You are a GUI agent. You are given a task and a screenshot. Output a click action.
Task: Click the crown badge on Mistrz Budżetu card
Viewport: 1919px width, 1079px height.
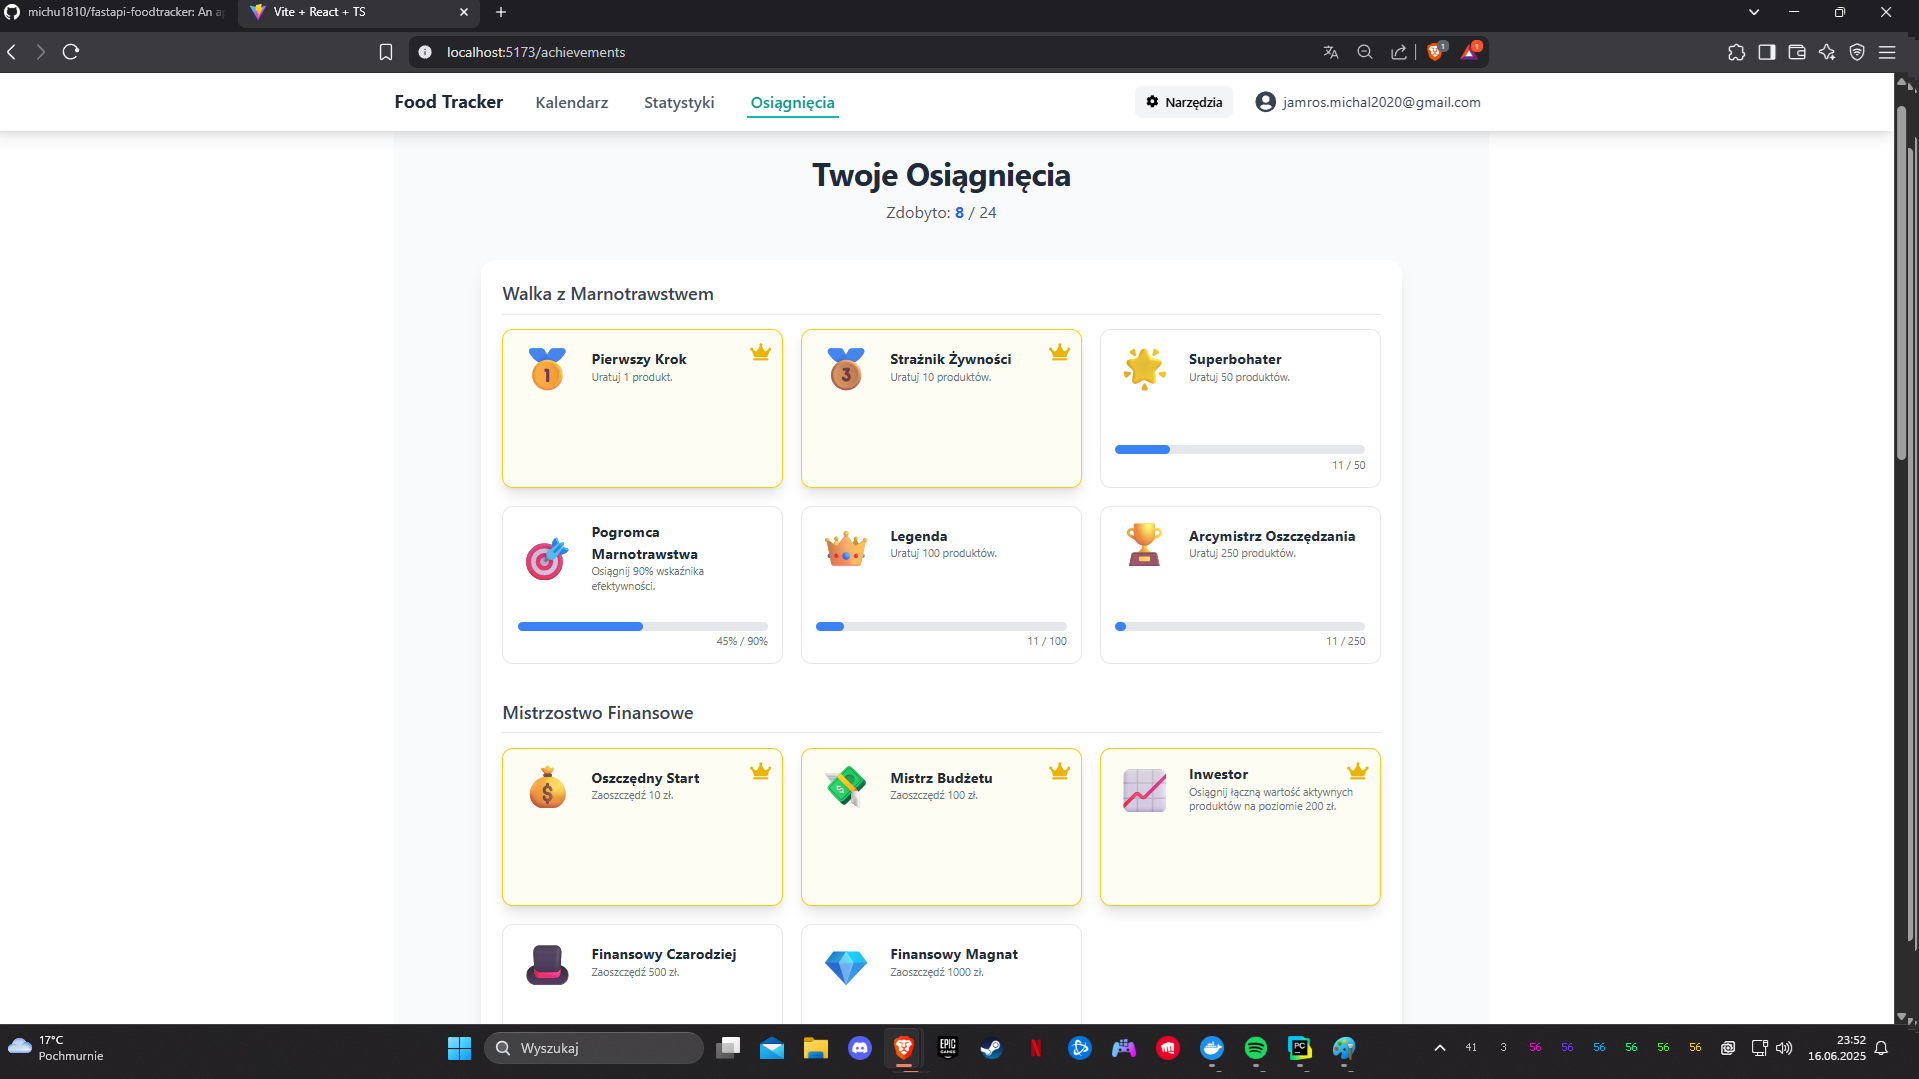click(1060, 771)
